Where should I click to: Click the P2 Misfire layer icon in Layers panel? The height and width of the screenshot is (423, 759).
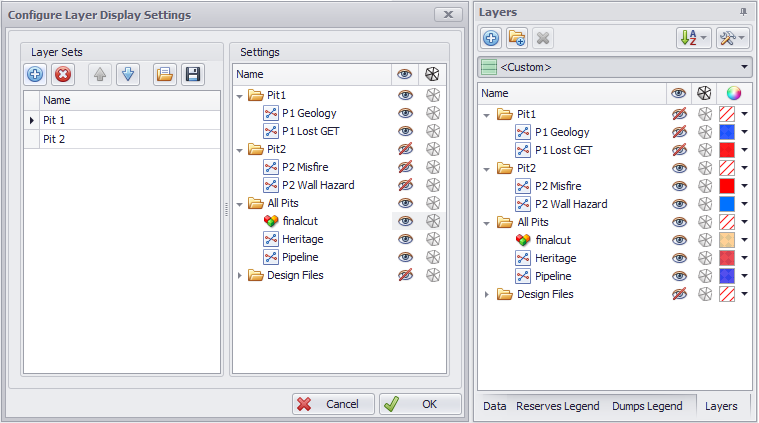tap(523, 186)
